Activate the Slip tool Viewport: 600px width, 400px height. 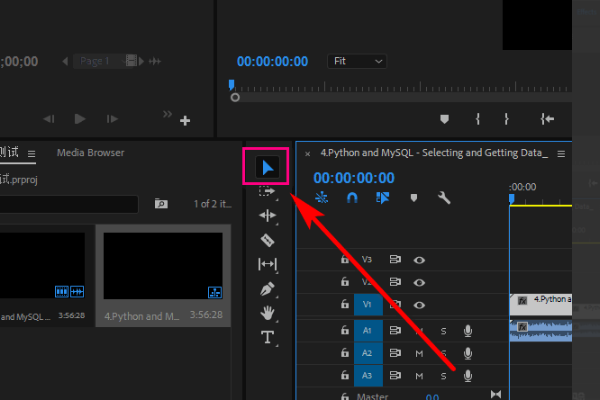click(267, 264)
